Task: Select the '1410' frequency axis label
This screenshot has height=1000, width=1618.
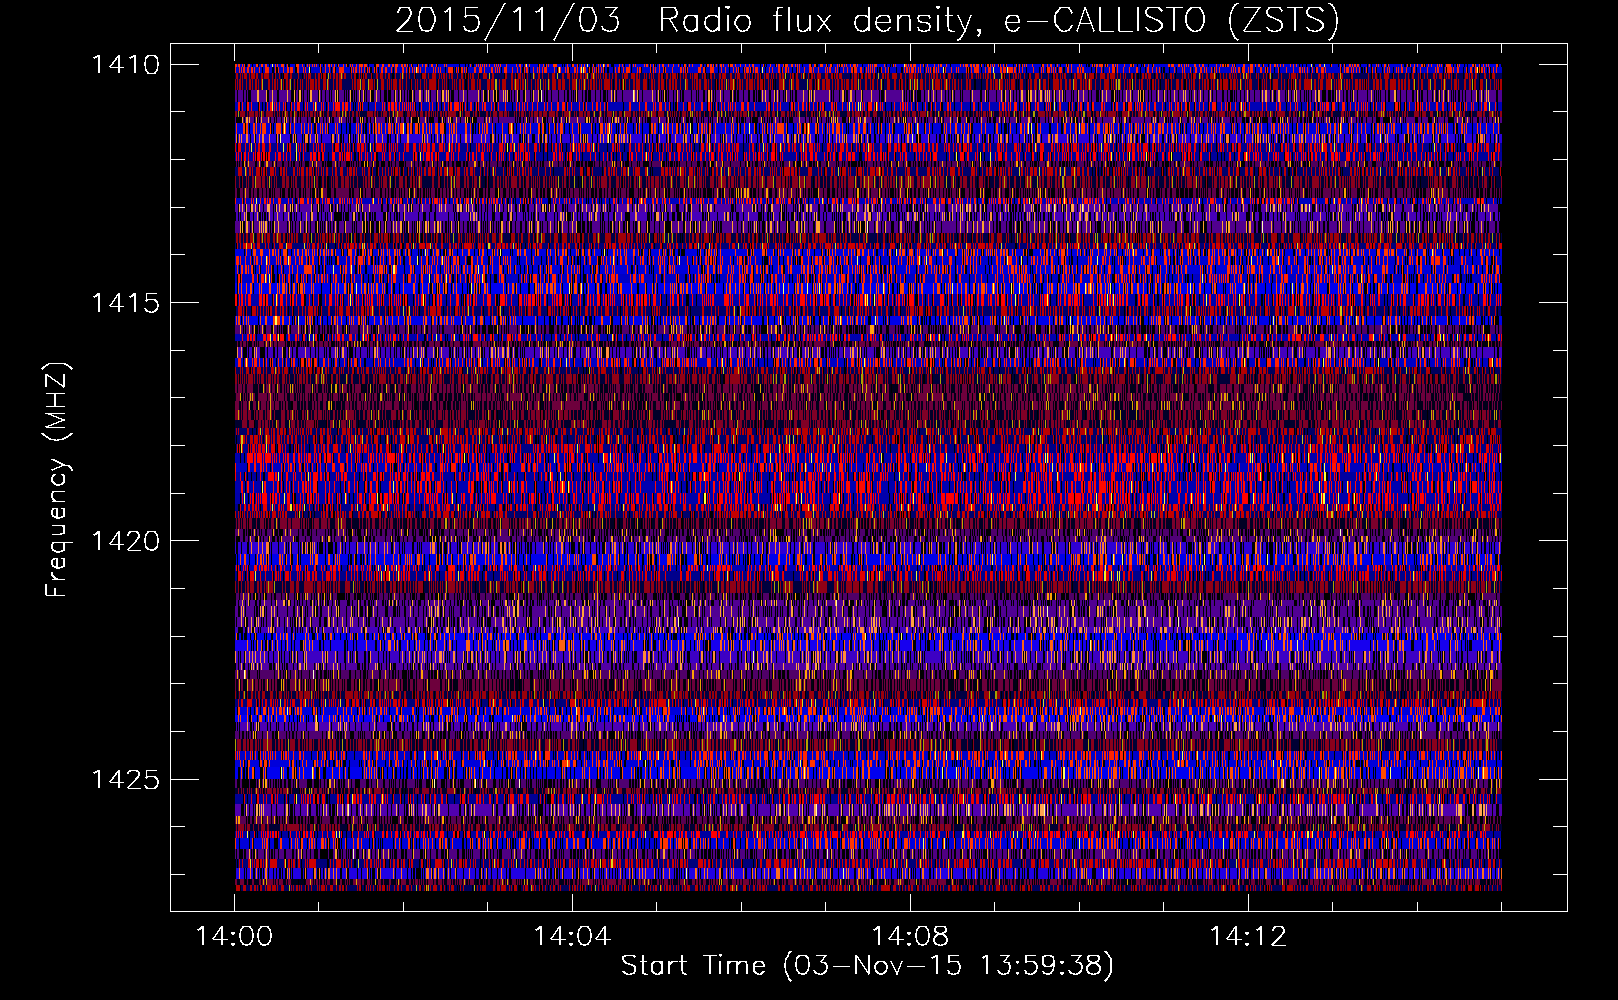Action: tap(125, 65)
